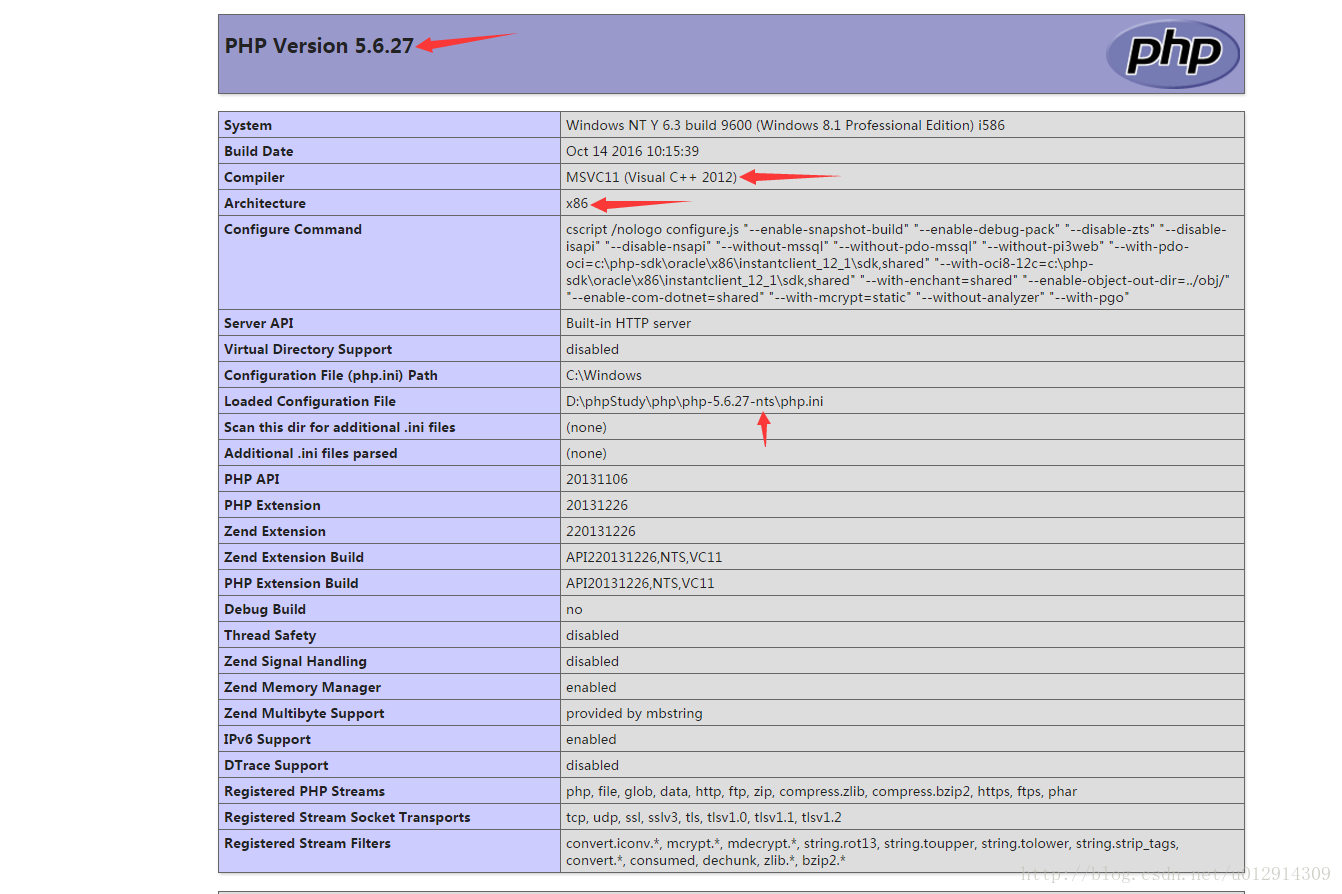
Task: Click the 'Debug Build' label
Action: (265, 609)
